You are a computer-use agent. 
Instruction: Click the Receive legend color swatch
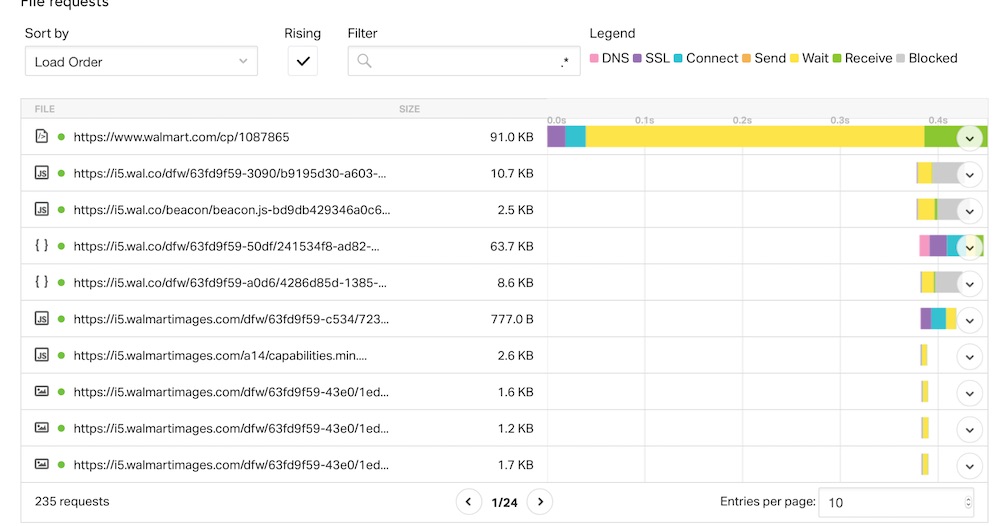[837, 59]
